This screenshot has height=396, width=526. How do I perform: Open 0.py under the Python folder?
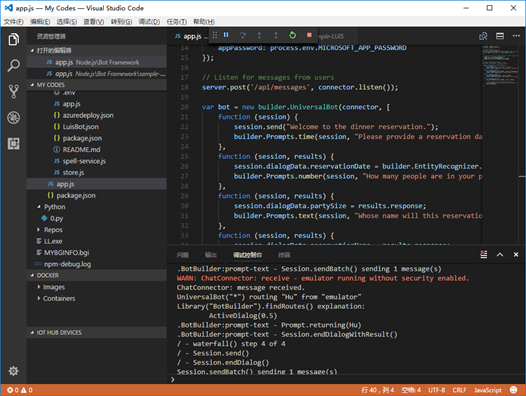pos(97,218)
